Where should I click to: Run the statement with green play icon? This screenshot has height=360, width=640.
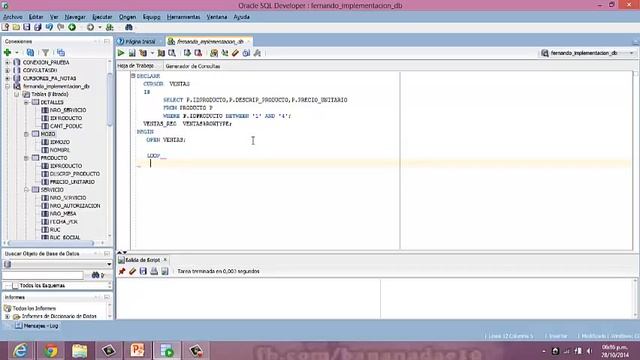[x=121, y=53]
